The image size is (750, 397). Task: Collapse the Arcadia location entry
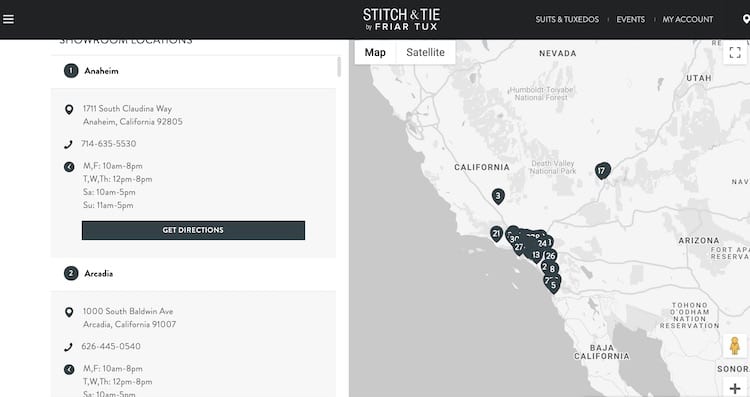pos(193,274)
